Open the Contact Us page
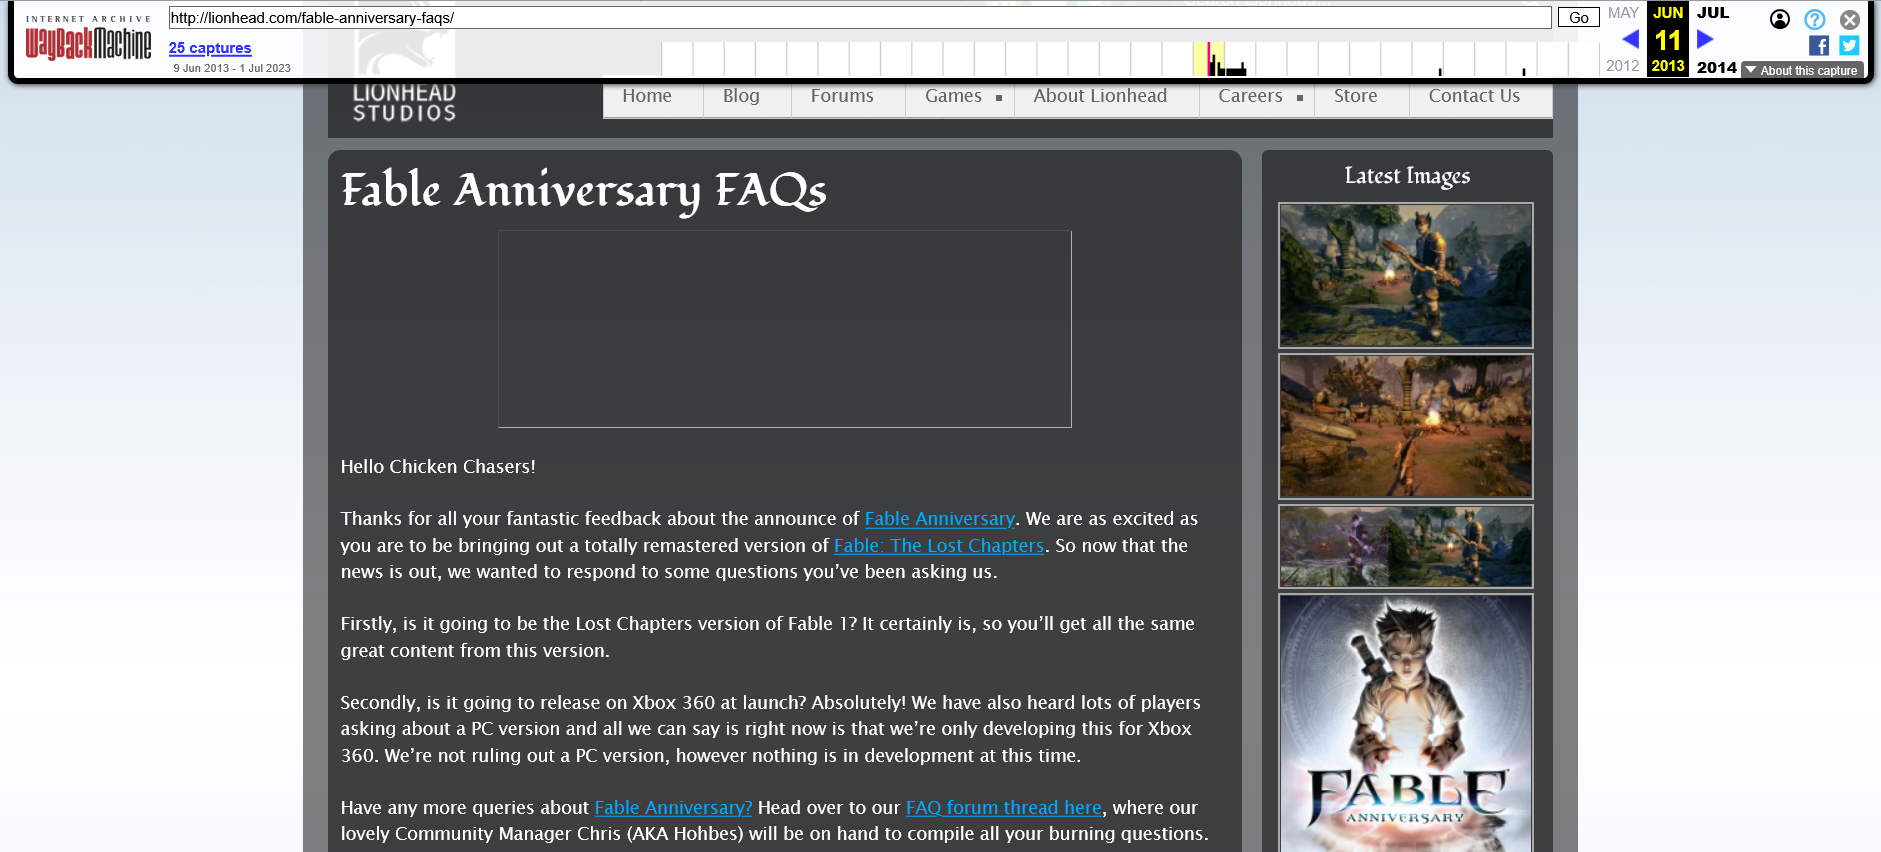Viewport: 1881px width, 852px height. [1474, 96]
